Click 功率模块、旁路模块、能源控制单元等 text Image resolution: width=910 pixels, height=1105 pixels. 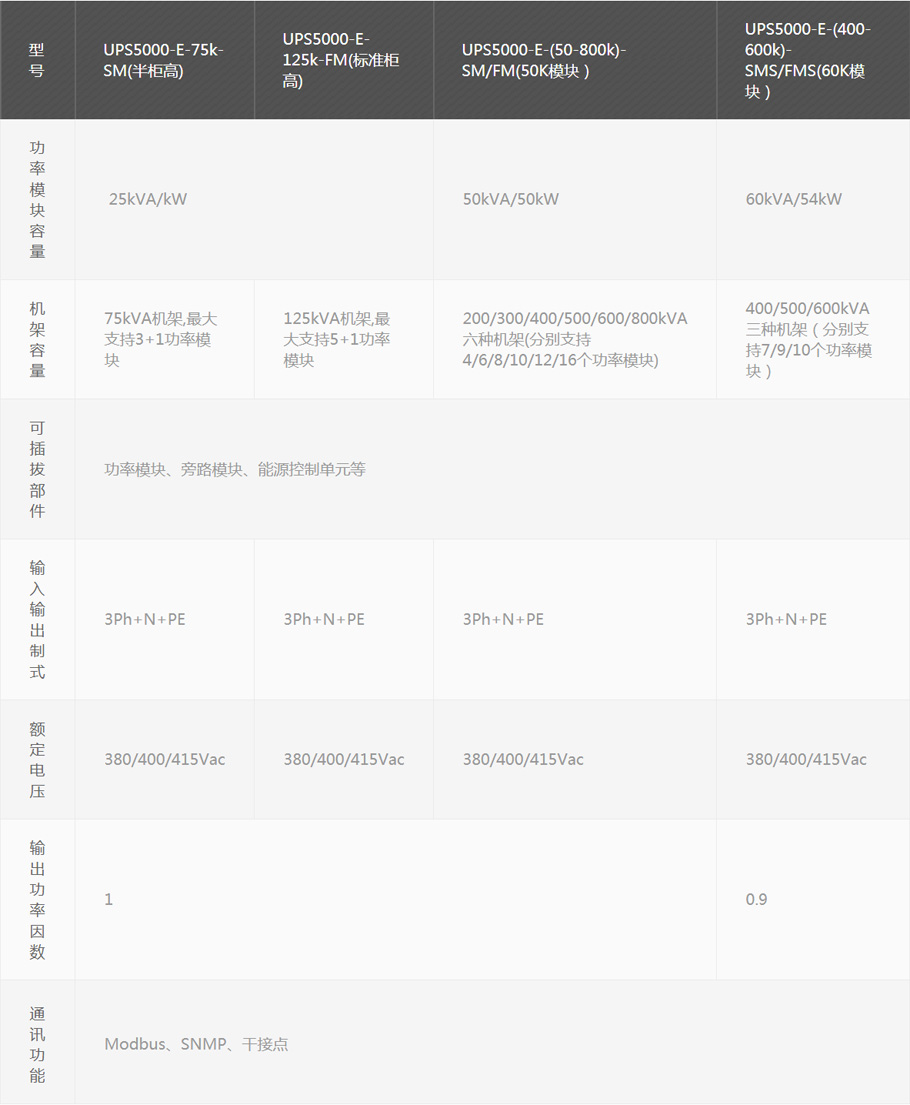click(235, 469)
